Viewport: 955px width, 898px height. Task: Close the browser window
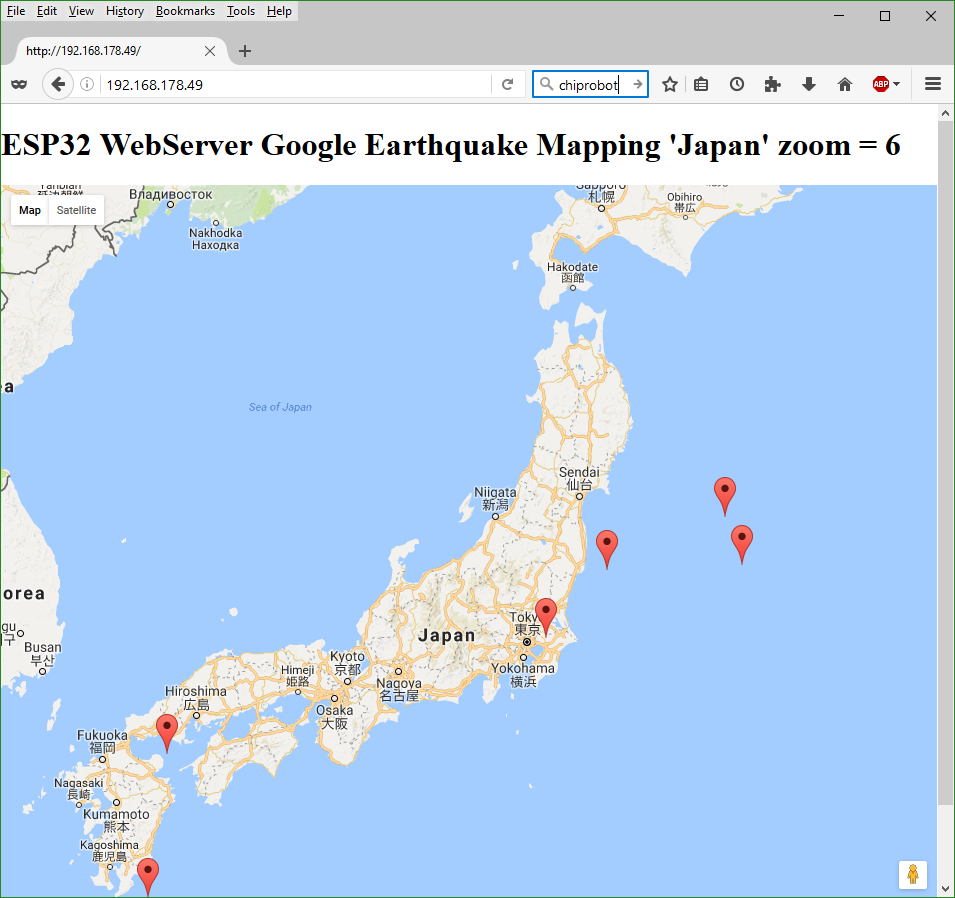click(931, 16)
